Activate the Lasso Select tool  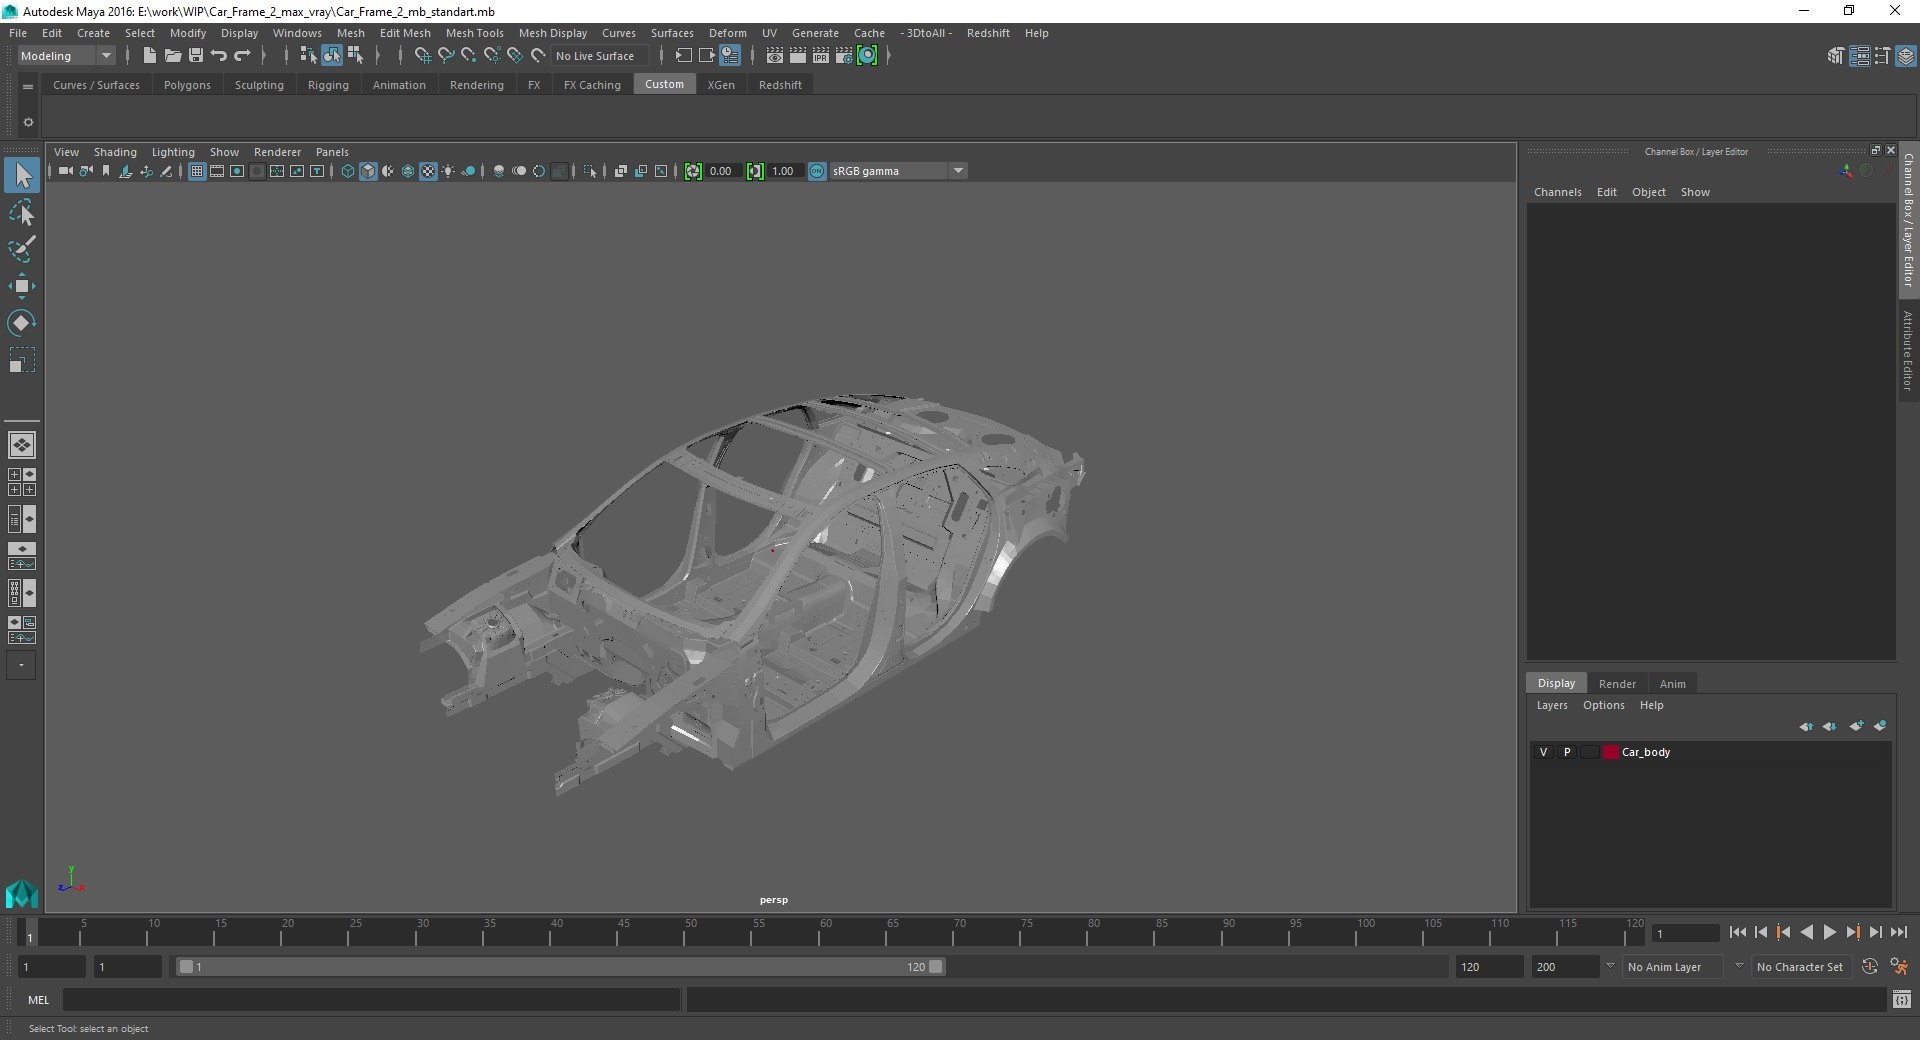pyautogui.click(x=22, y=213)
